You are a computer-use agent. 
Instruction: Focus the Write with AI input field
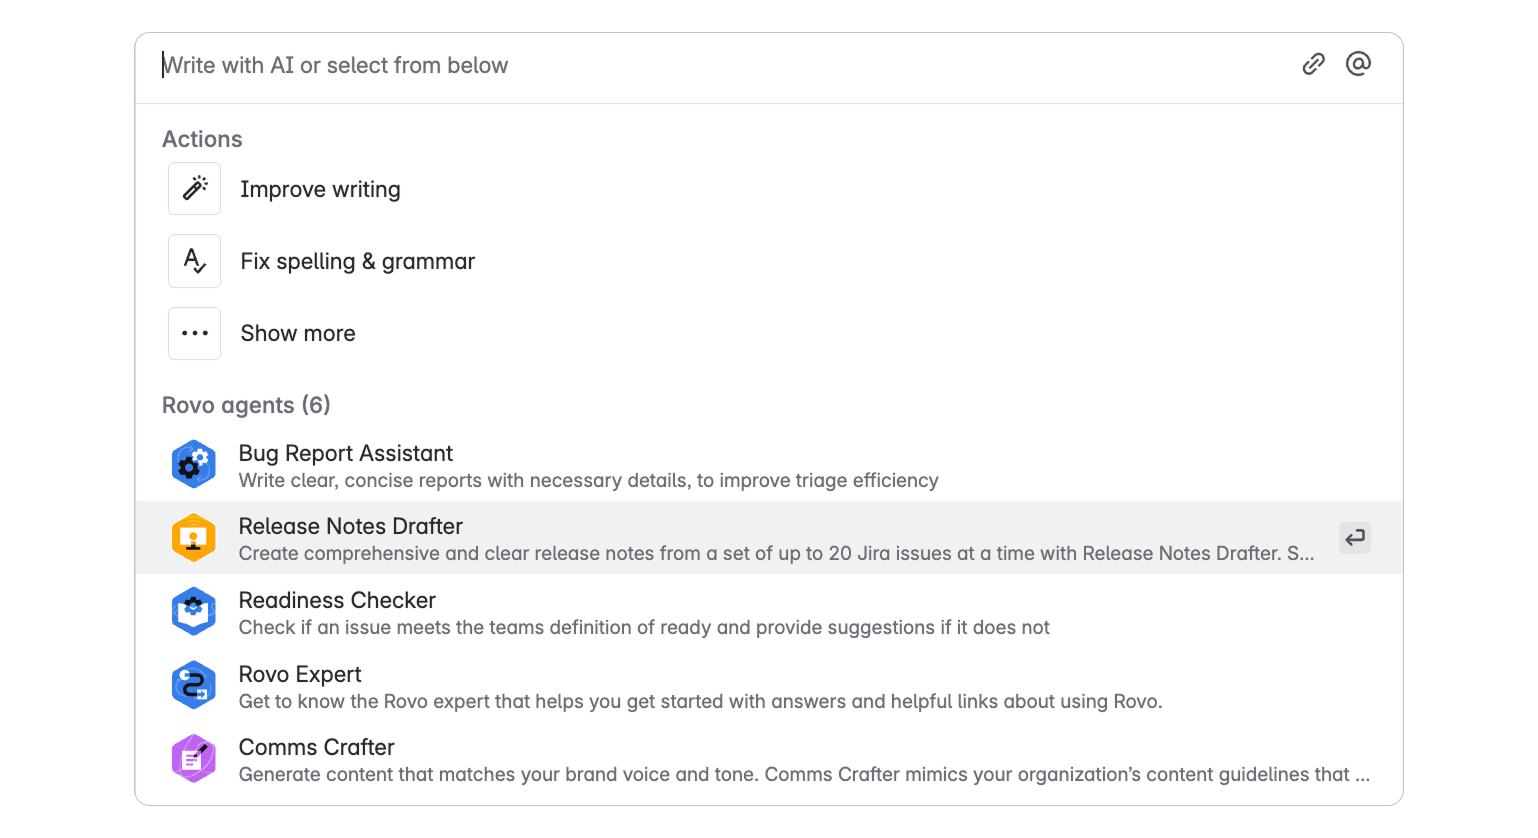click(720, 66)
